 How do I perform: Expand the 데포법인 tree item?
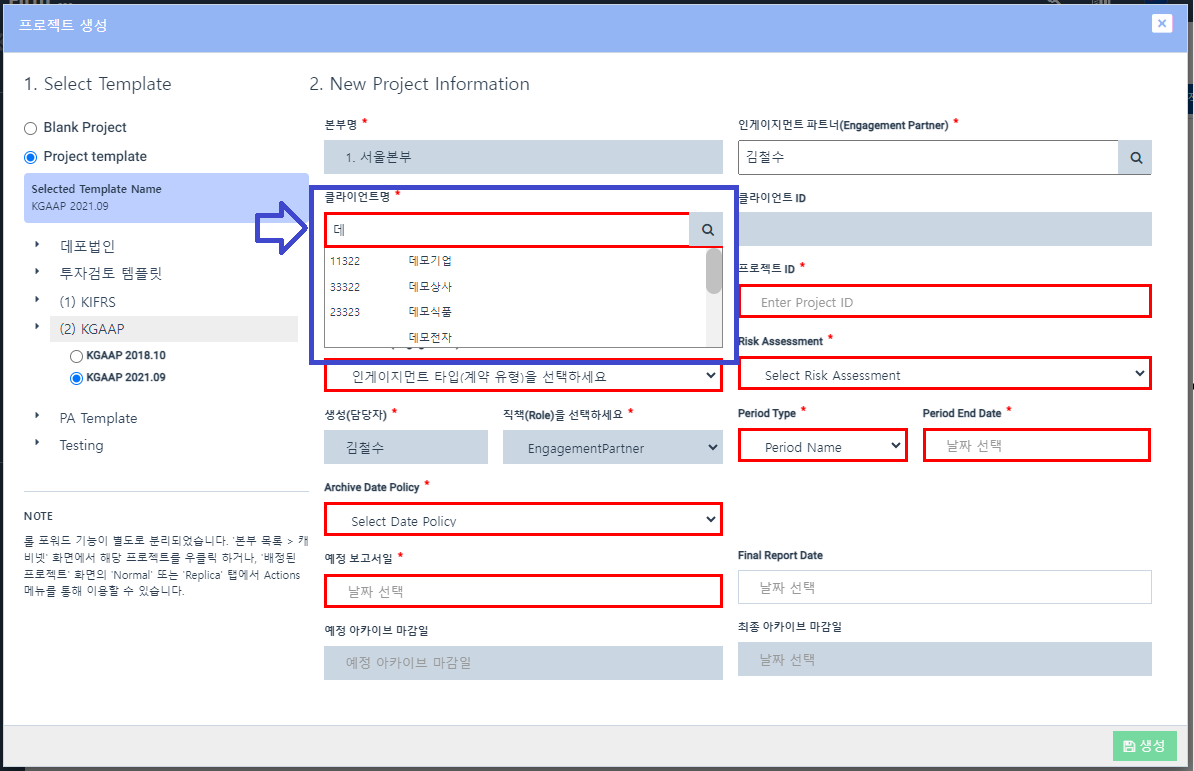point(90,245)
